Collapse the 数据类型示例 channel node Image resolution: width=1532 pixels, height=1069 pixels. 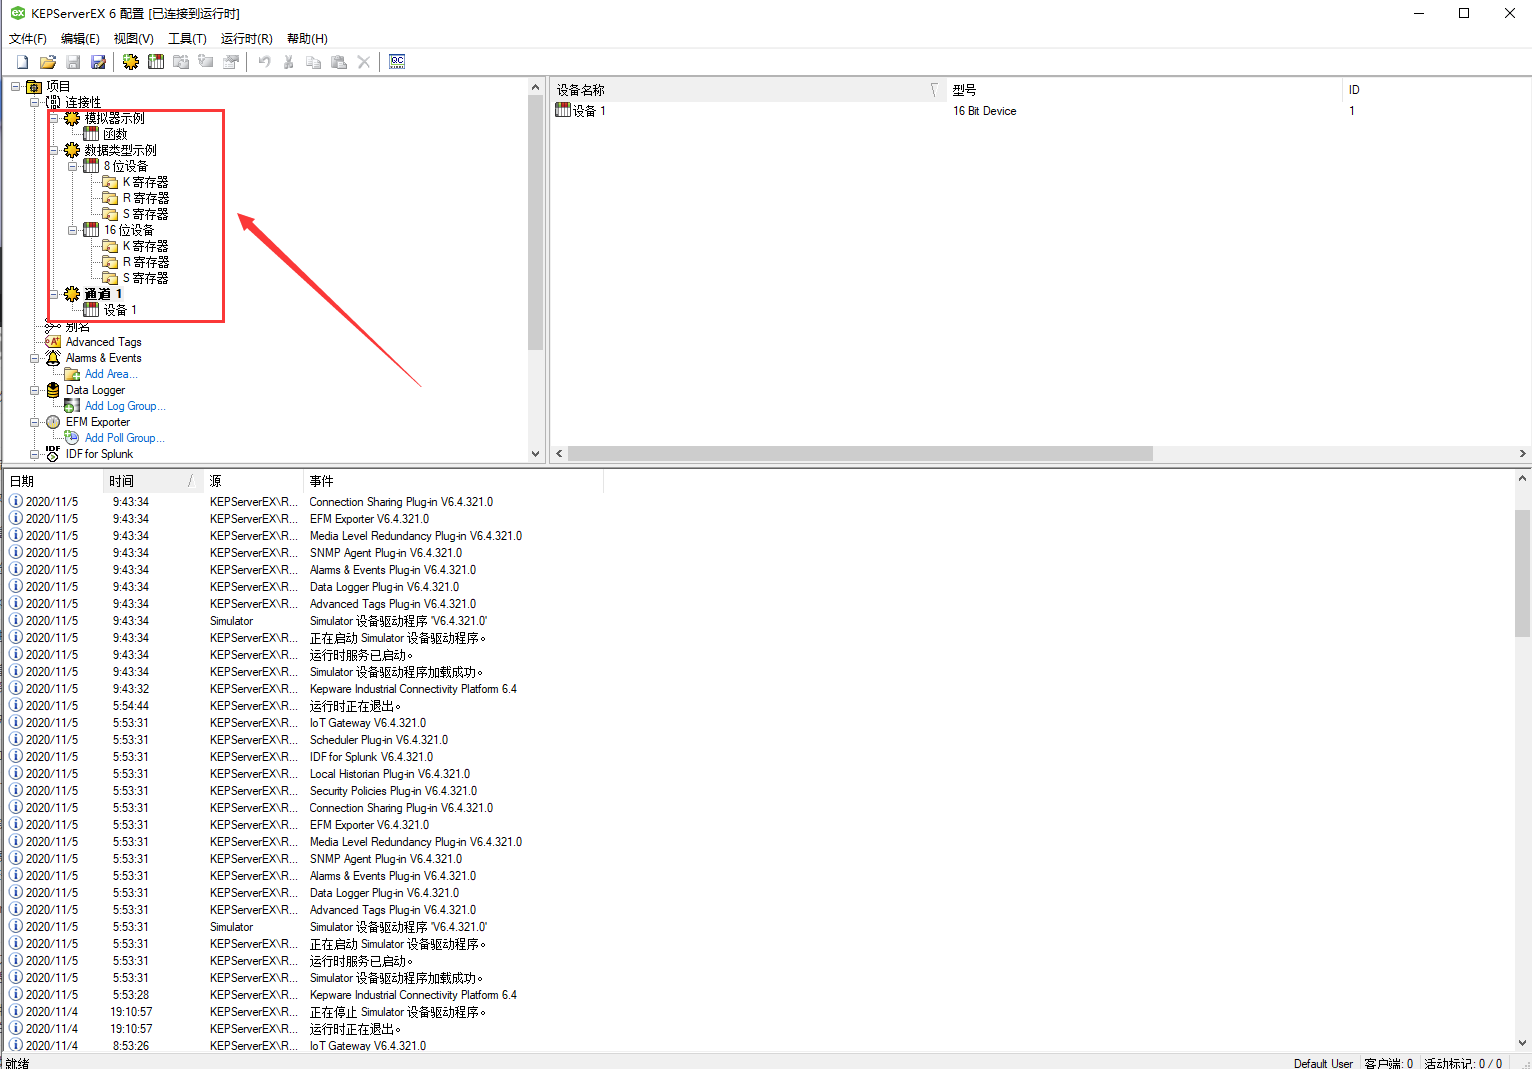(x=53, y=150)
